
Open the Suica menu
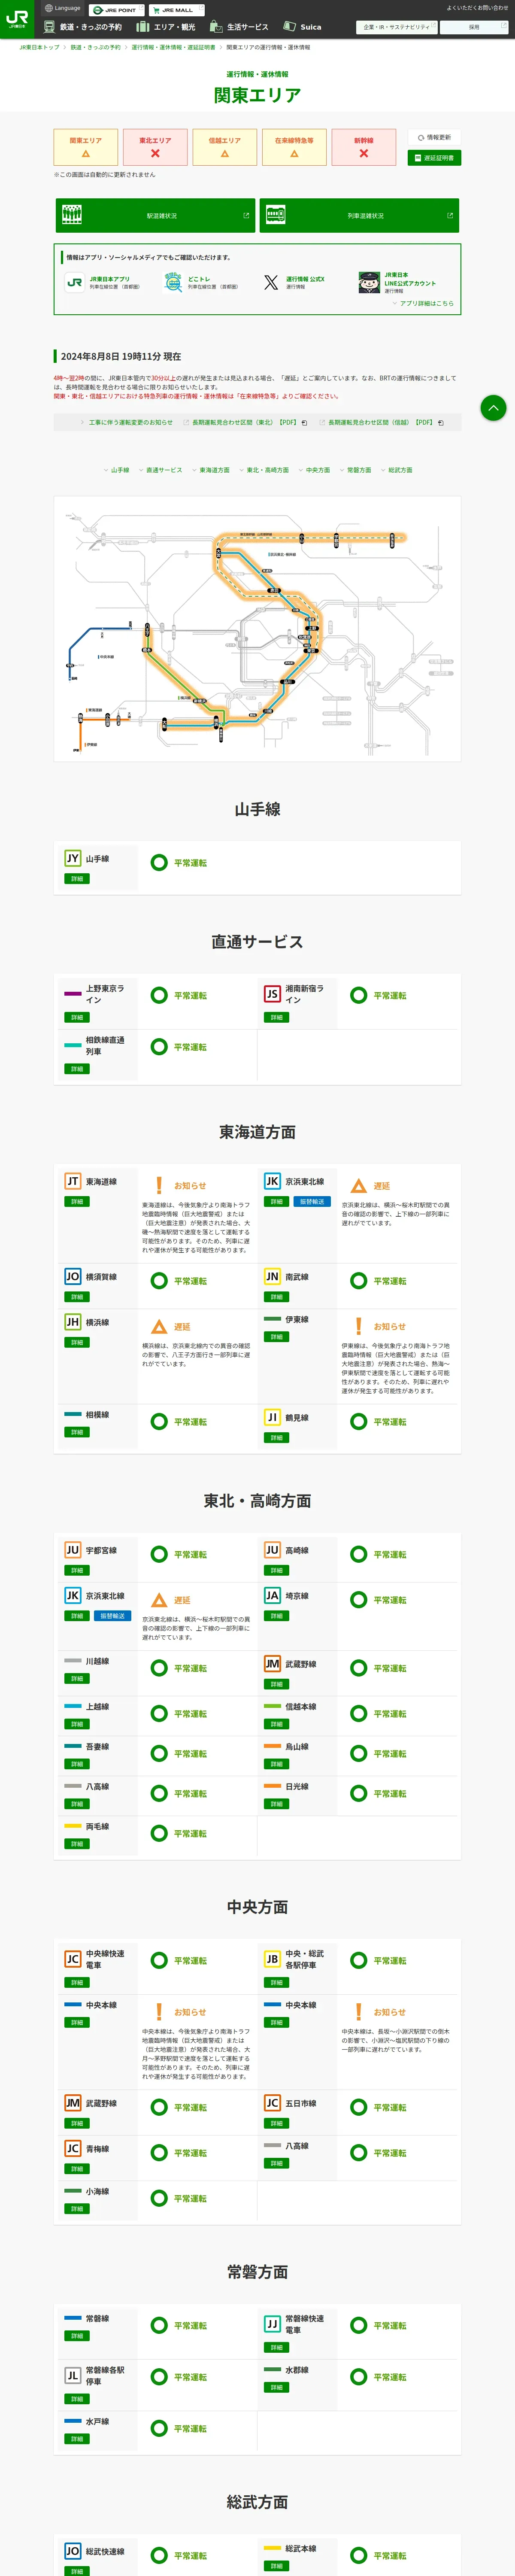pos(302,27)
